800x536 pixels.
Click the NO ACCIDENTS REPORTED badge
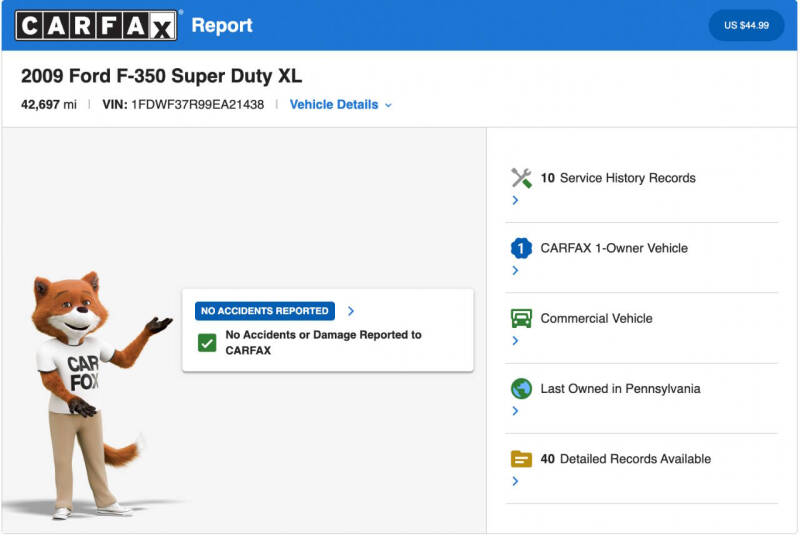[265, 311]
